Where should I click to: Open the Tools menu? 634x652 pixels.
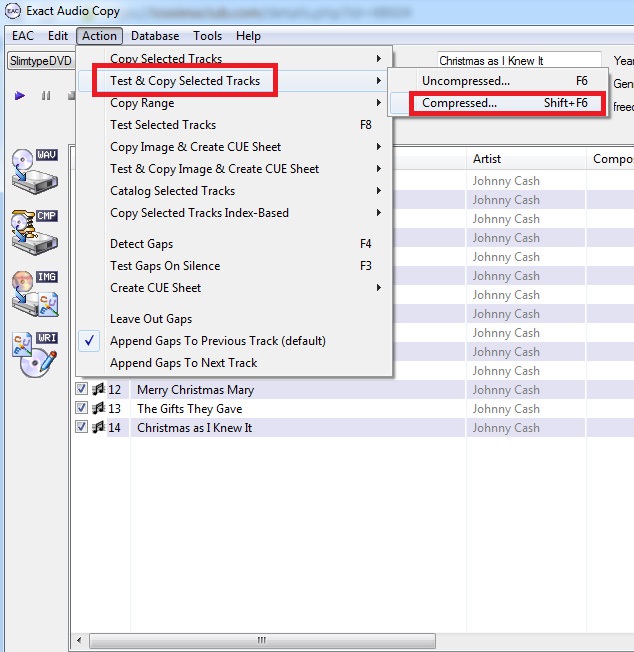click(207, 36)
